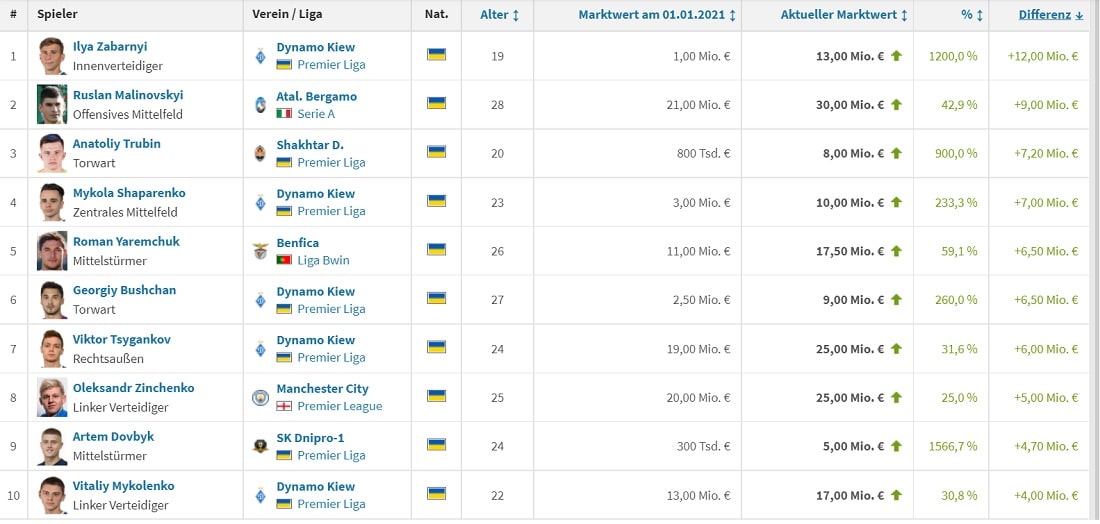Click England flag next to Premier League
The width and height of the screenshot is (1100, 524).
(x=284, y=406)
